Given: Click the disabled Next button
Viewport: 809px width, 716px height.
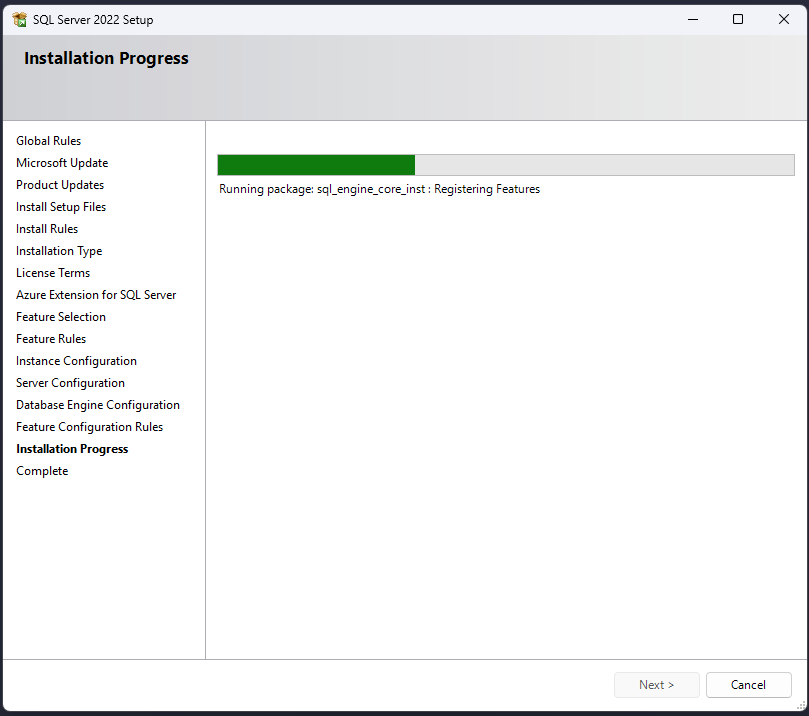Looking at the screenshot, I should coord(656,685).
